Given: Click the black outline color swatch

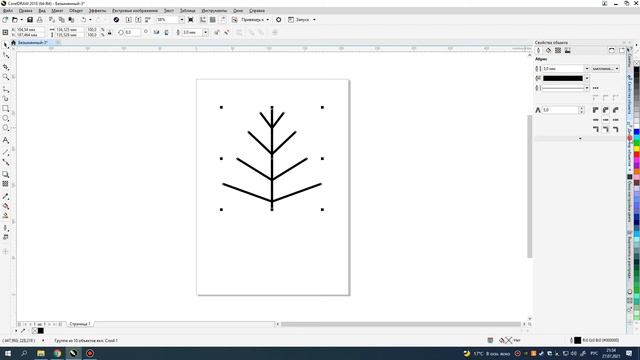Looking at the screenshot, I should pos(563,78).
